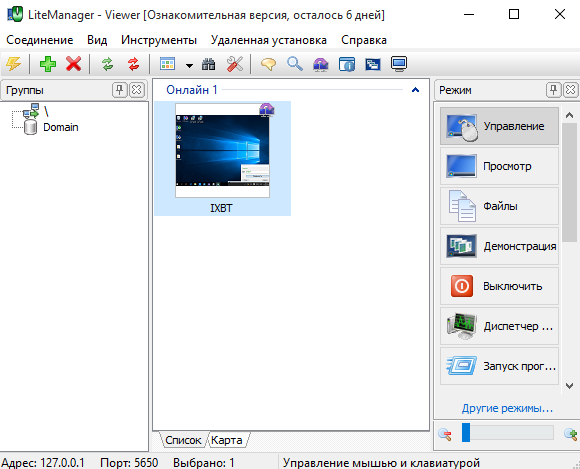This screenshot has height=469, width=580.
Task: Select Демонстрация mode
Action: point(499,246)
